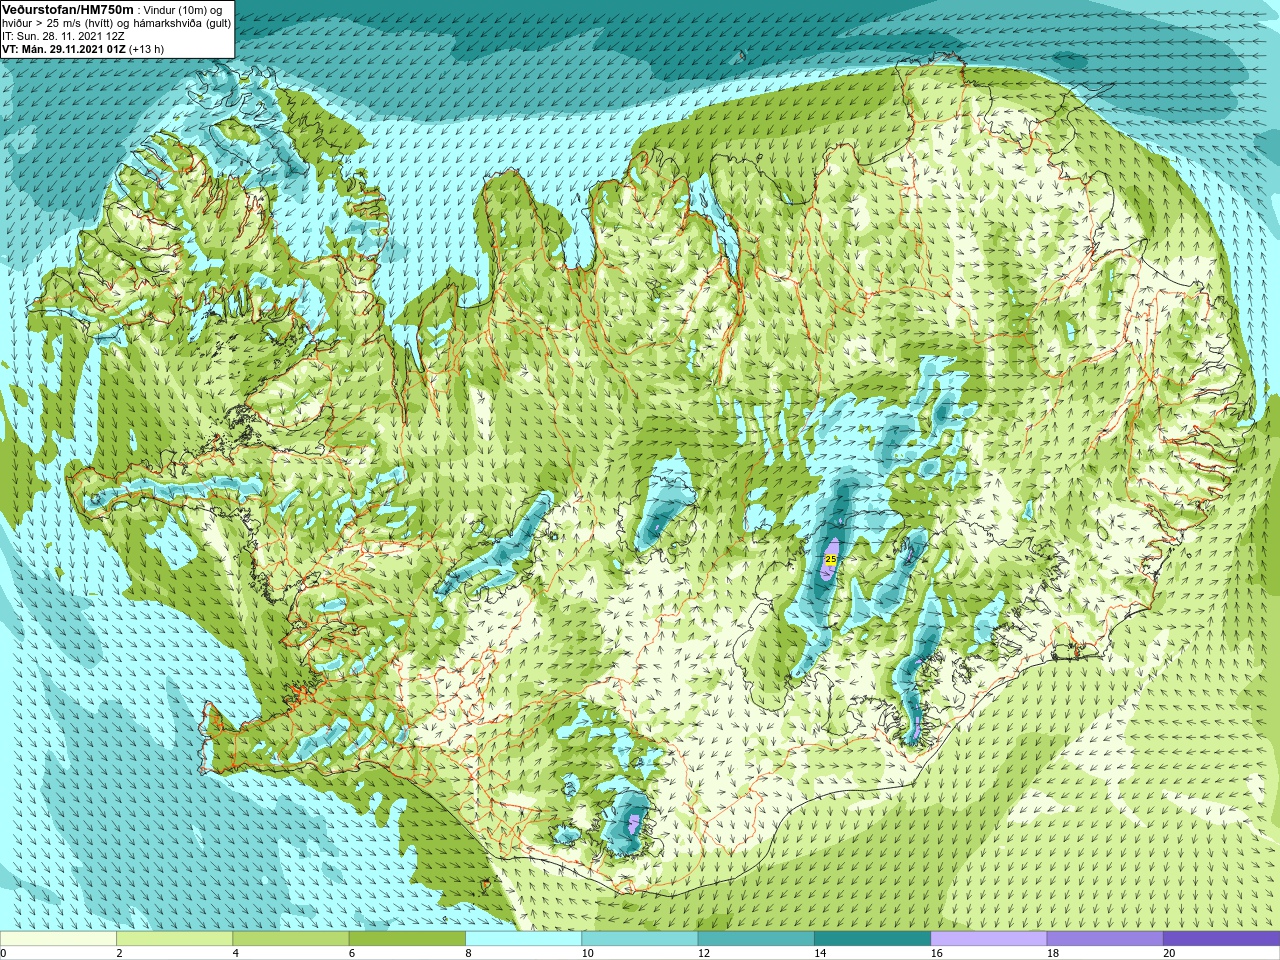1280x960 pixels.
Task: Click the yellow 25 gust marker on the map
Action: (831, 559)
